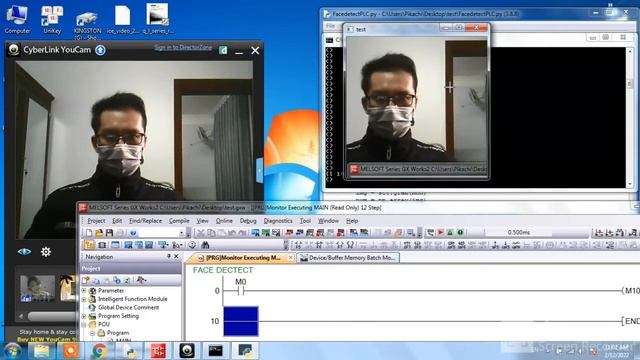Open the toolbar combo box dropdown arrow
Screen dimensions: 640x360
tap(182, 233)
